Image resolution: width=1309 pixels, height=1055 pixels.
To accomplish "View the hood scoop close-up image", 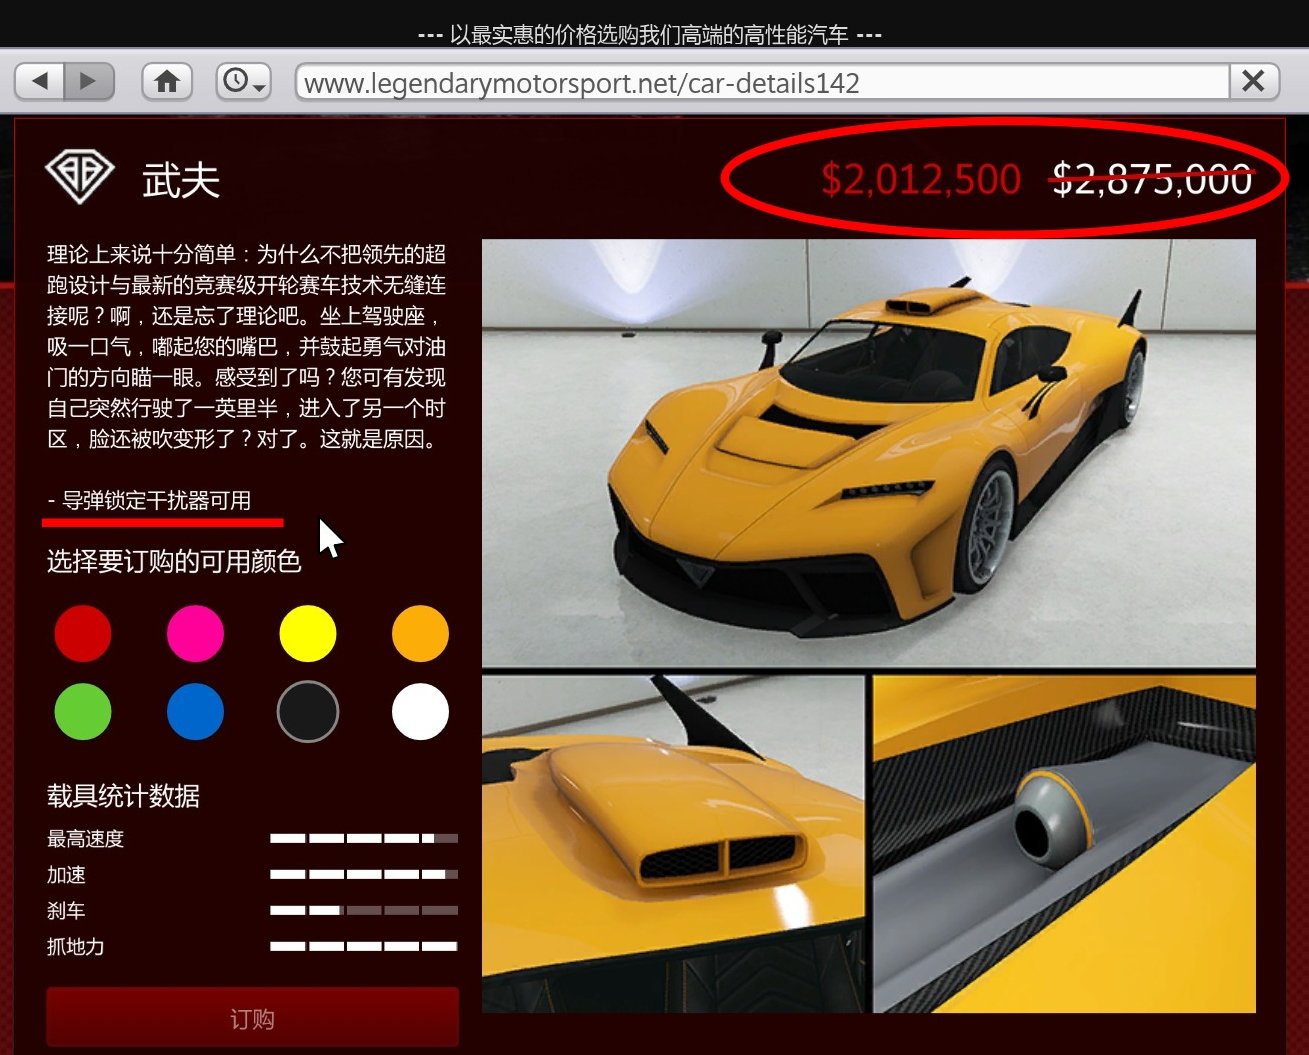I will tap(673, 844).
